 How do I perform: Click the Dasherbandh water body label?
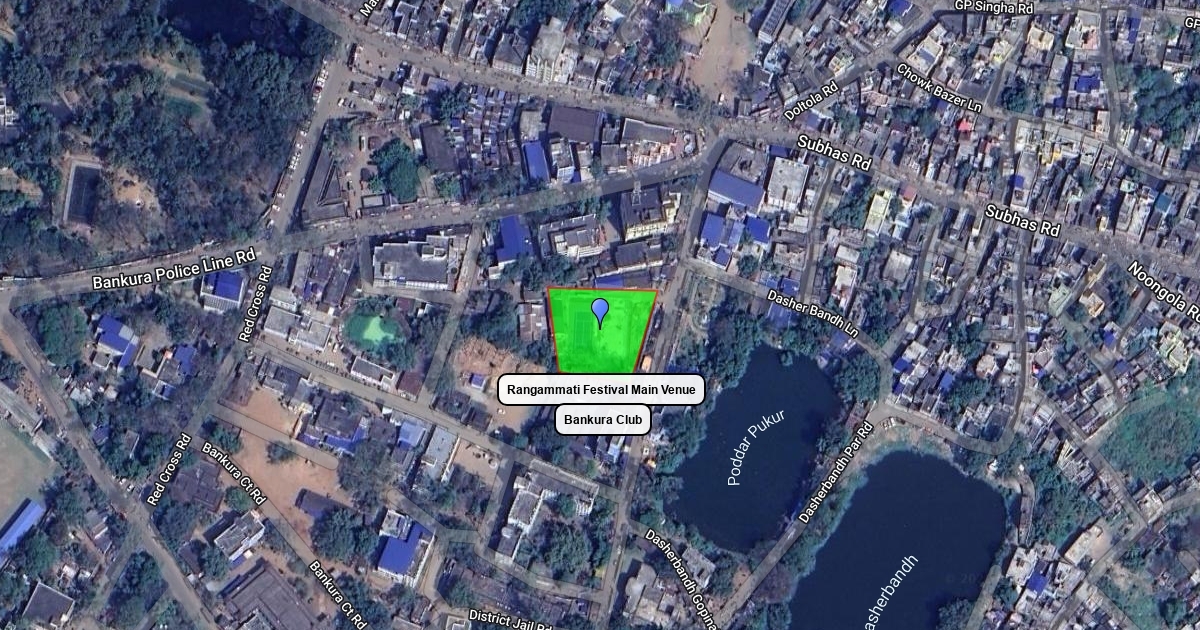[x=888, y=592]
